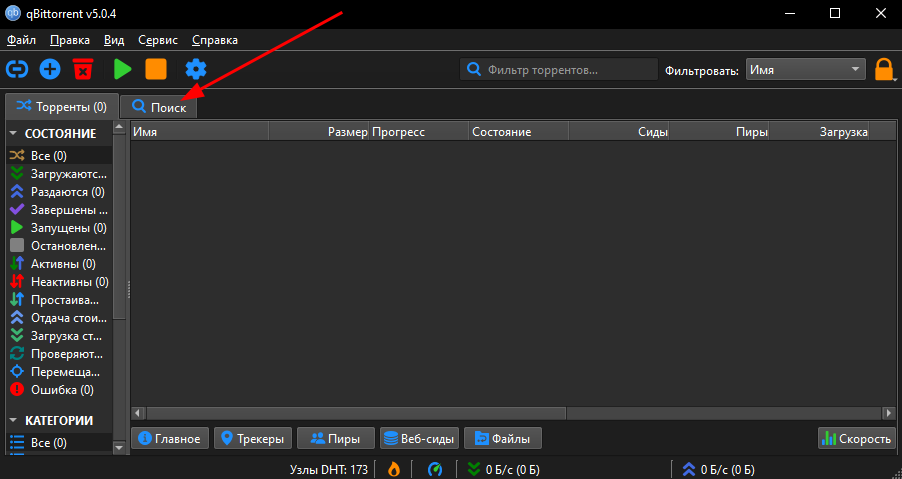Open the Файлы details button
The height and width of the screenshot is (479, 902).
[x=503, y=439]
